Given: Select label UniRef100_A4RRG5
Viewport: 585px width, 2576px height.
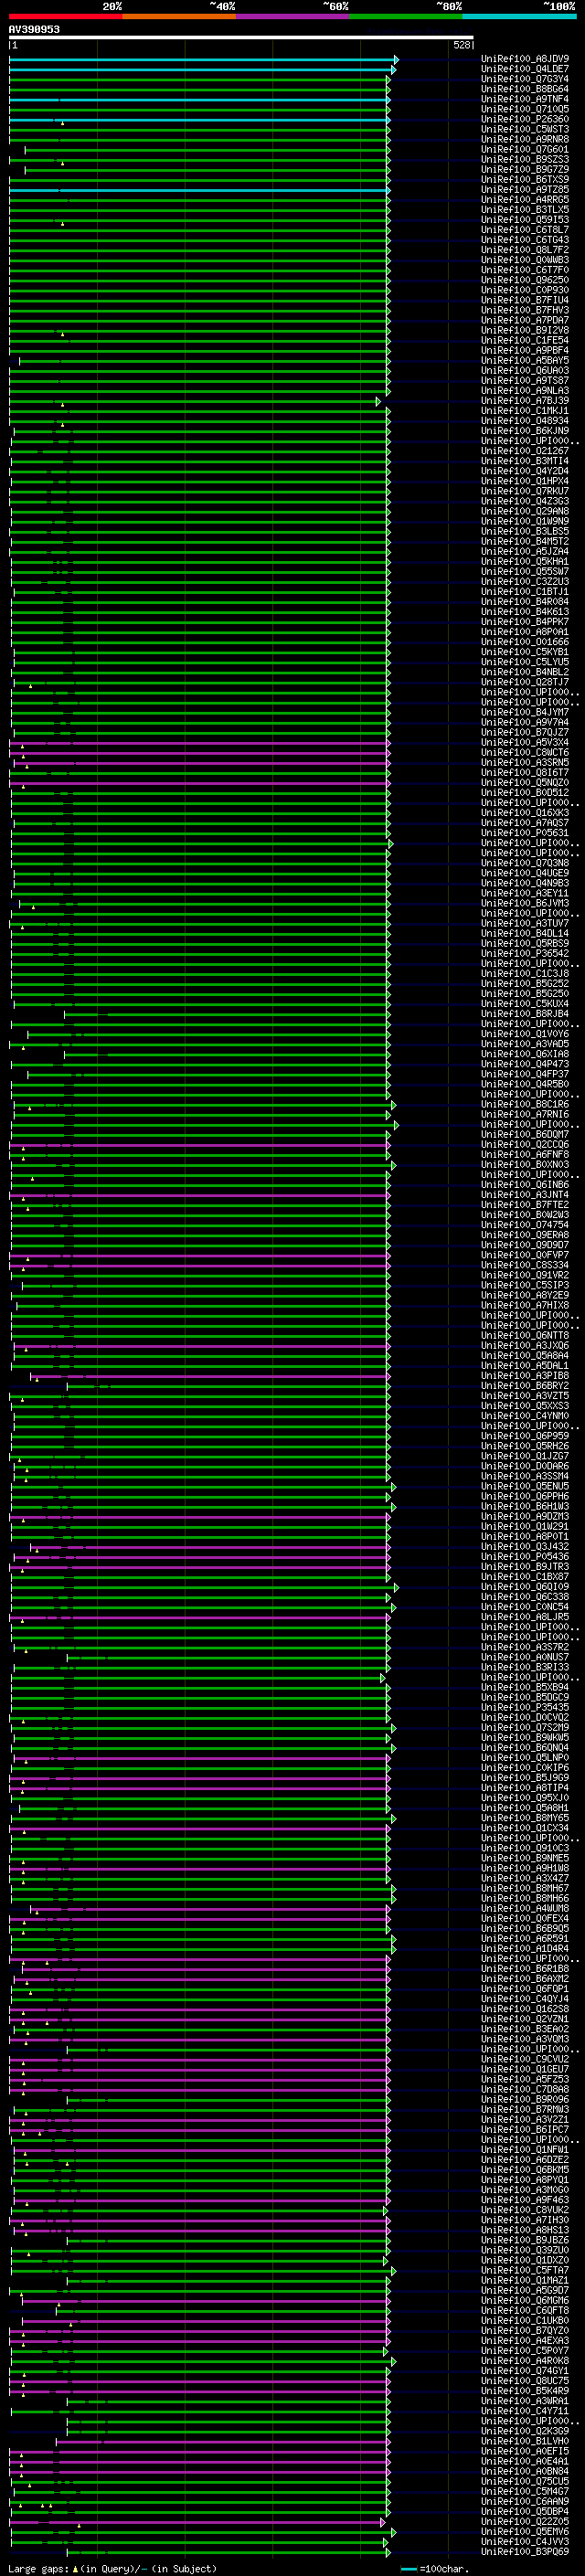Looking at the screenshot, I should [x=525, y=200].
